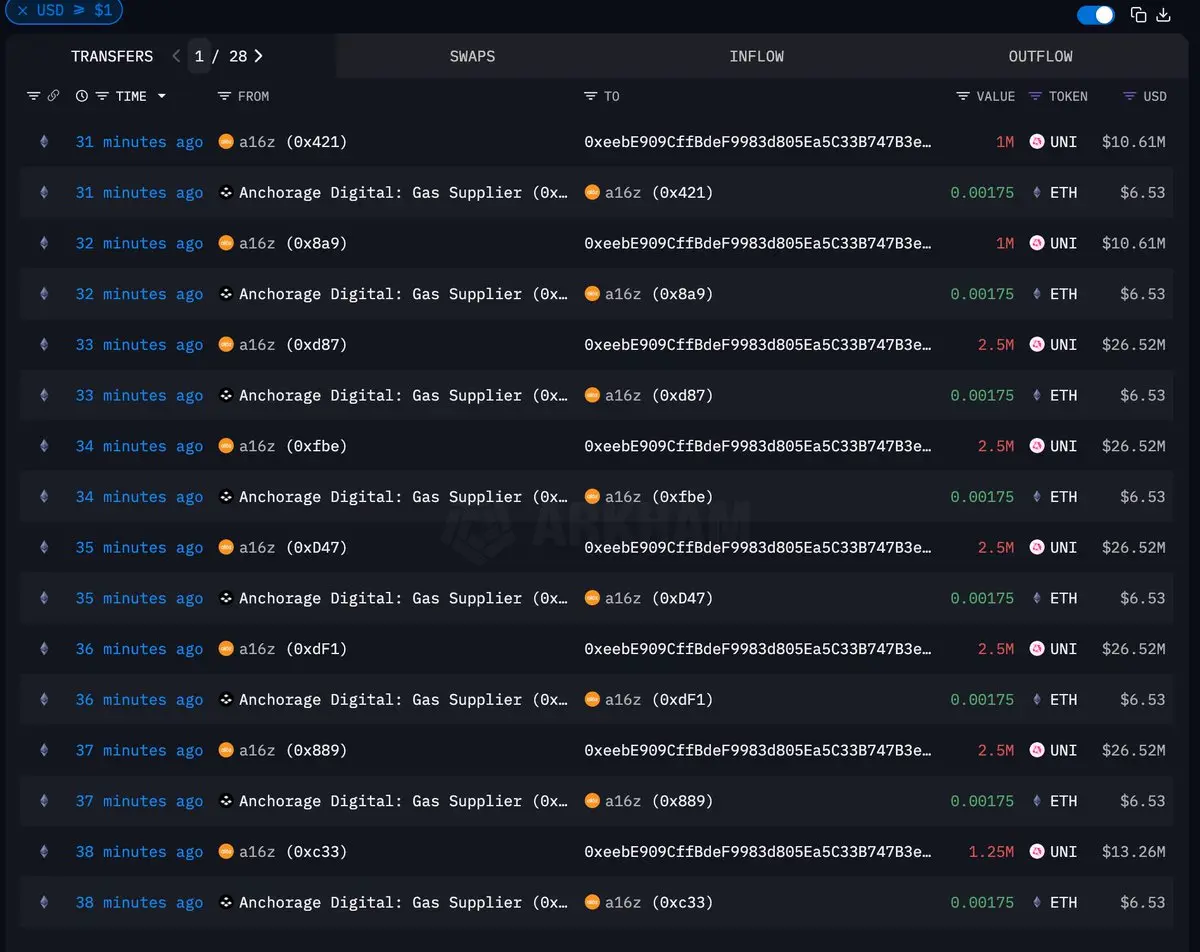Select the 0.00175 value in the row to a16z (0xd87)
Screen dimensions: 1200x952
(x=982, y=396)
